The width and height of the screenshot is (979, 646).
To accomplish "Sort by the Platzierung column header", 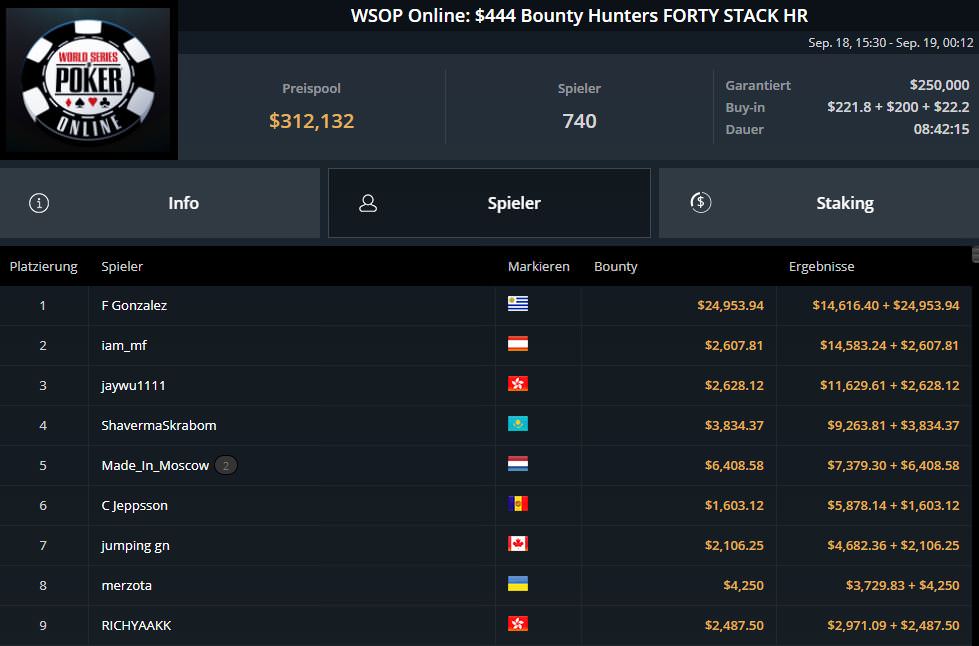I will (44, 267).
